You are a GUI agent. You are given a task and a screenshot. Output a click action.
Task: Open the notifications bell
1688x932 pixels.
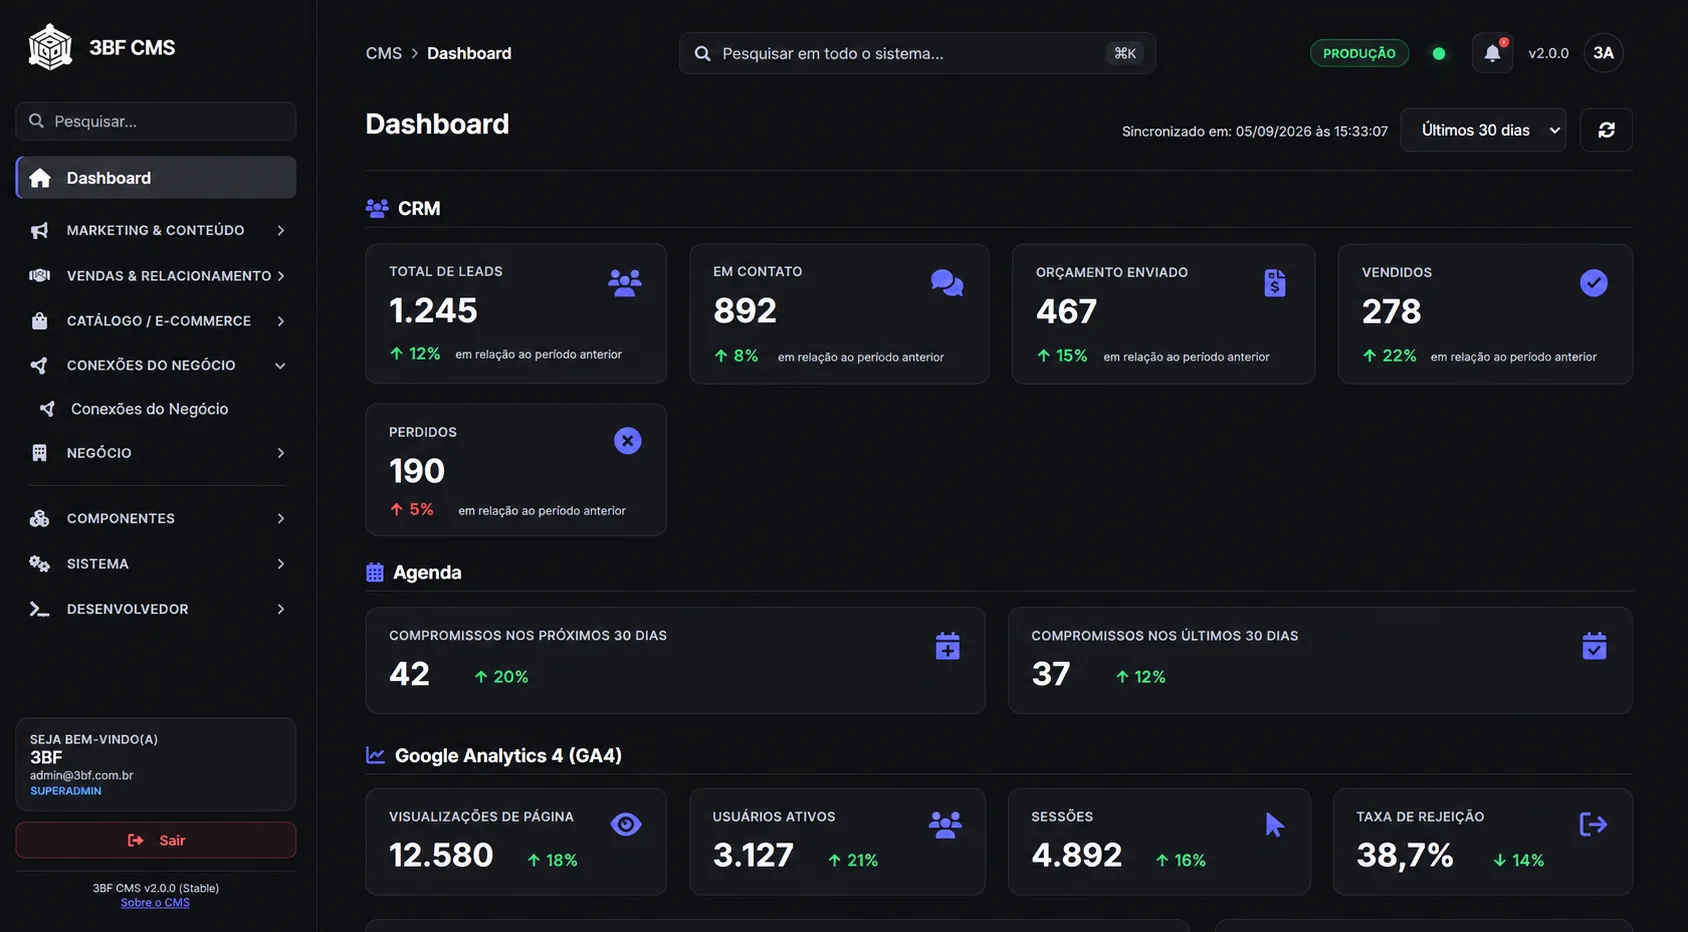coord(1492,53)
